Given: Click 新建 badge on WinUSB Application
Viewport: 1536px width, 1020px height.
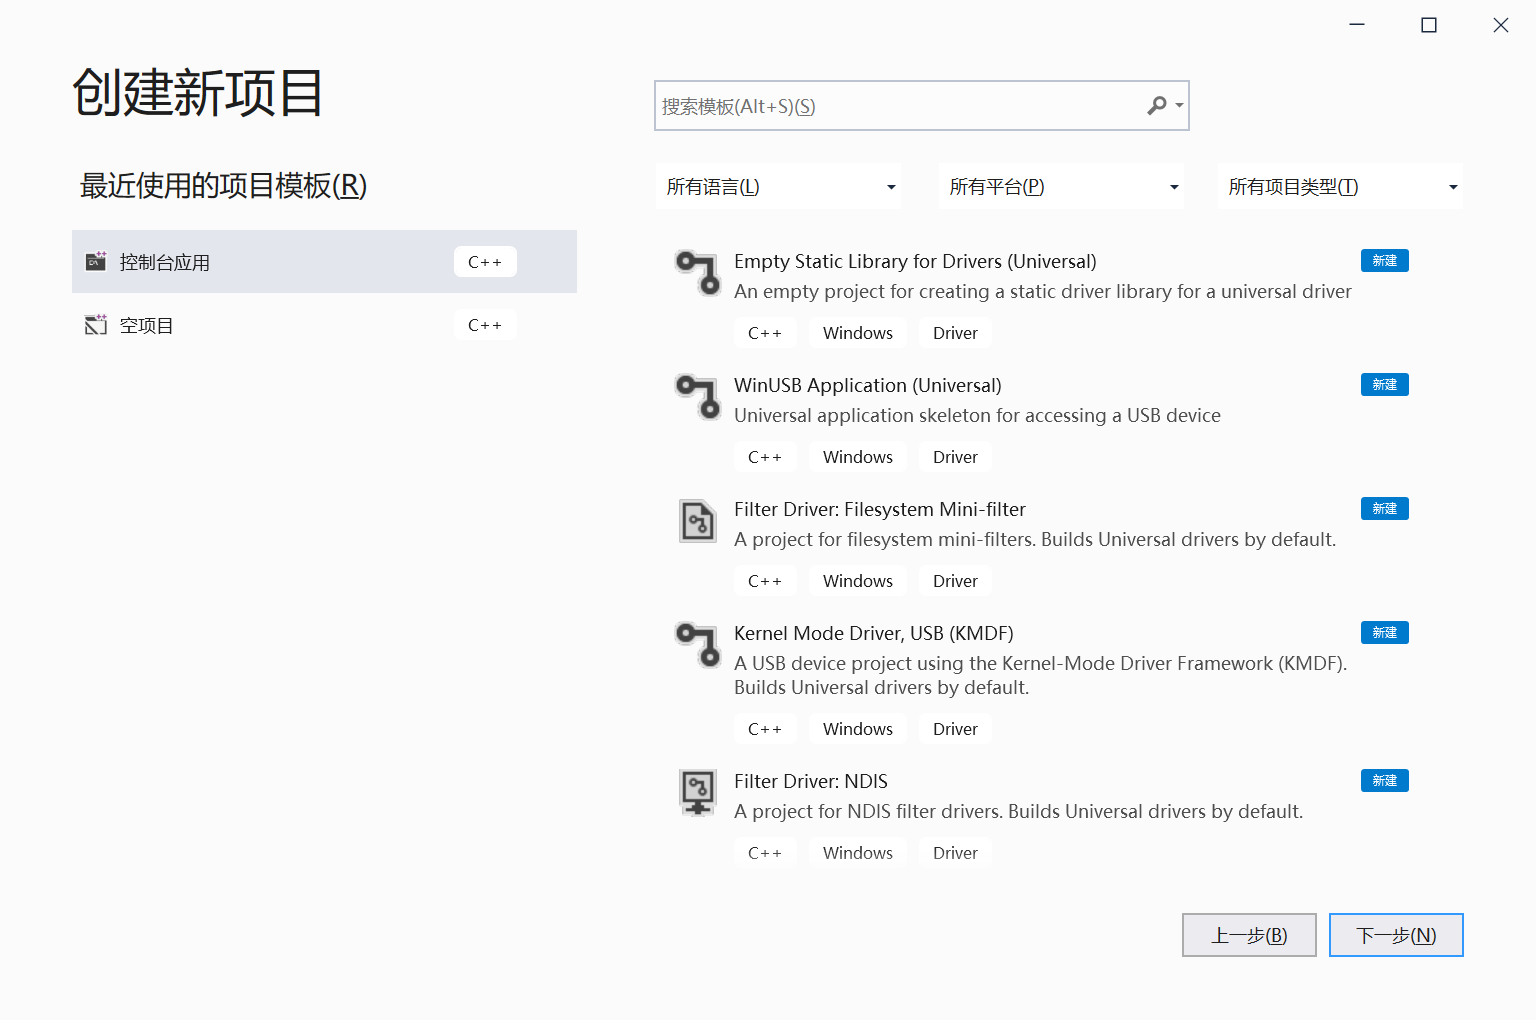Looking at the screenshot, I should click(x=1385, y=385).
